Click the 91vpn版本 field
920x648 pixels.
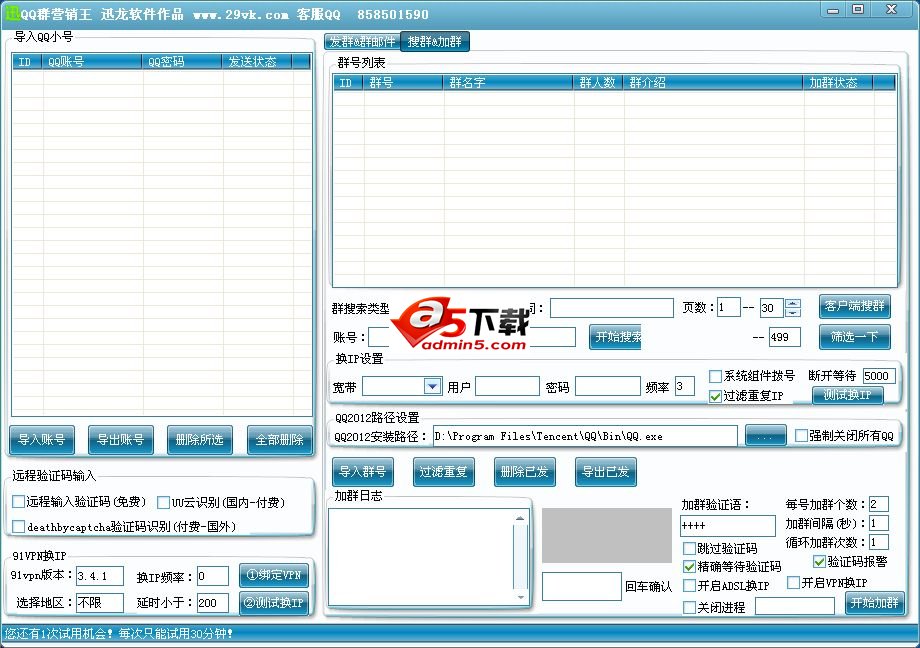[x=100, y=576]
